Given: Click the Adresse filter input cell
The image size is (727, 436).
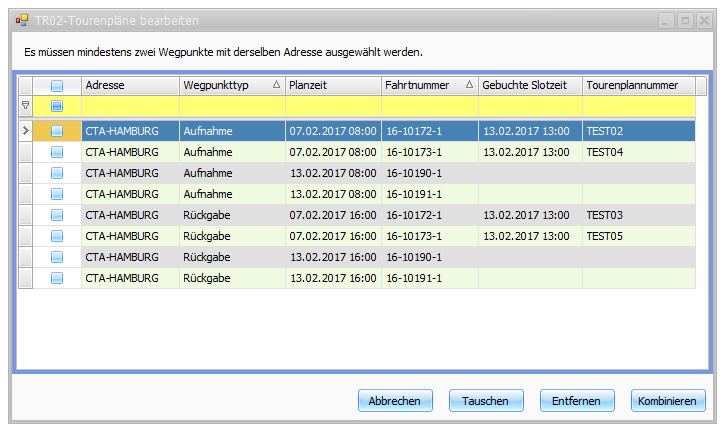Looking at the screenshot, I should point(130,105).
